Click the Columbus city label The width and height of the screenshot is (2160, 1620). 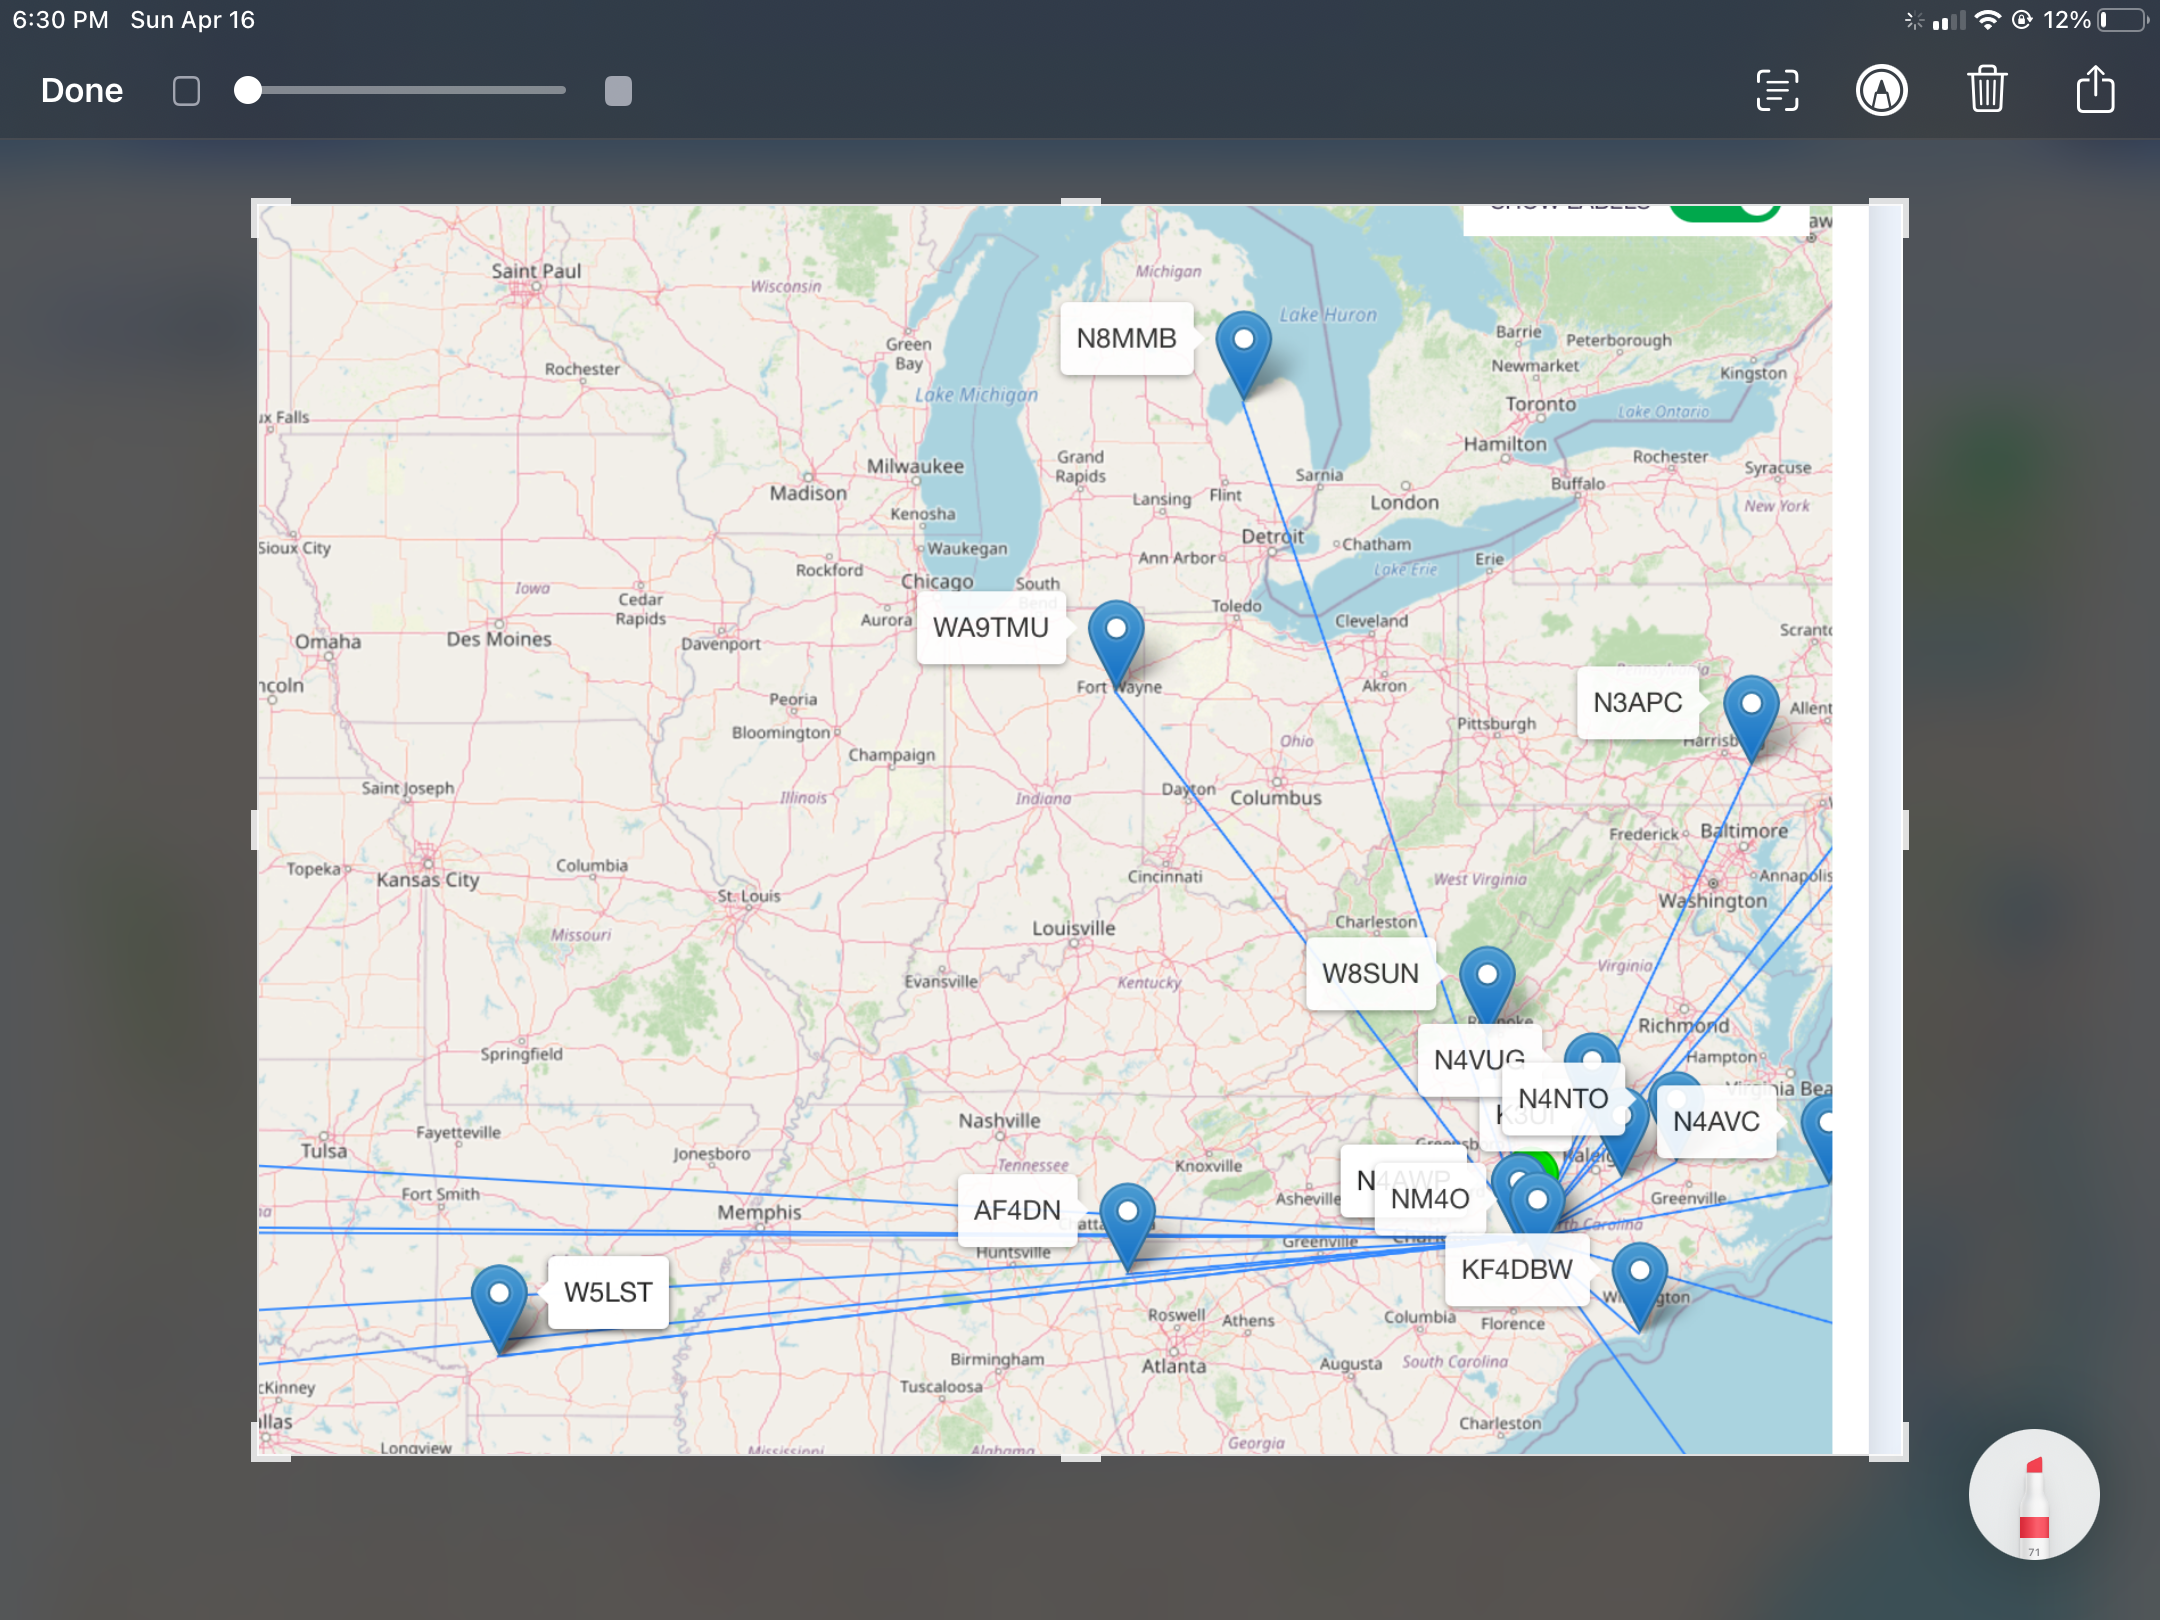(1275, 798)
